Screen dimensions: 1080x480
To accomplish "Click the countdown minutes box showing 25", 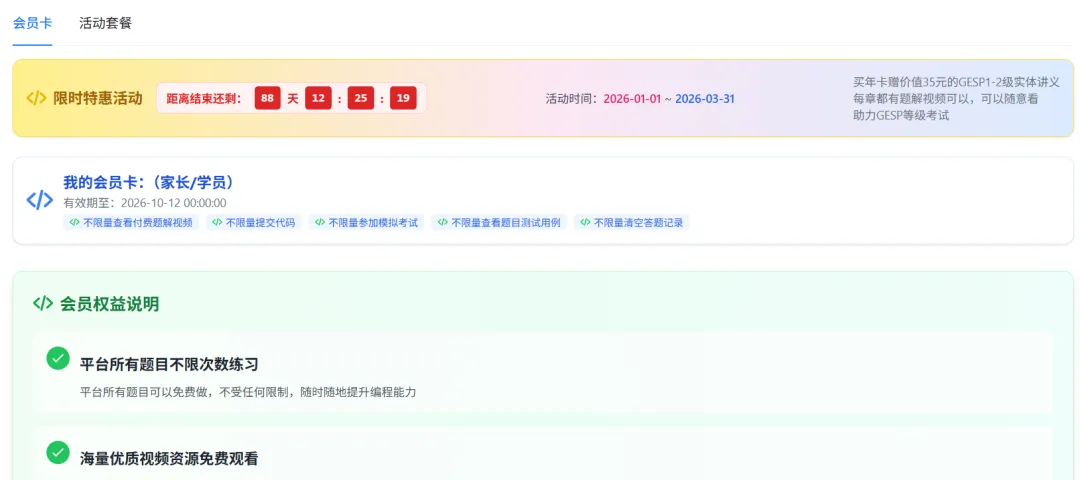I will [360, 98].
